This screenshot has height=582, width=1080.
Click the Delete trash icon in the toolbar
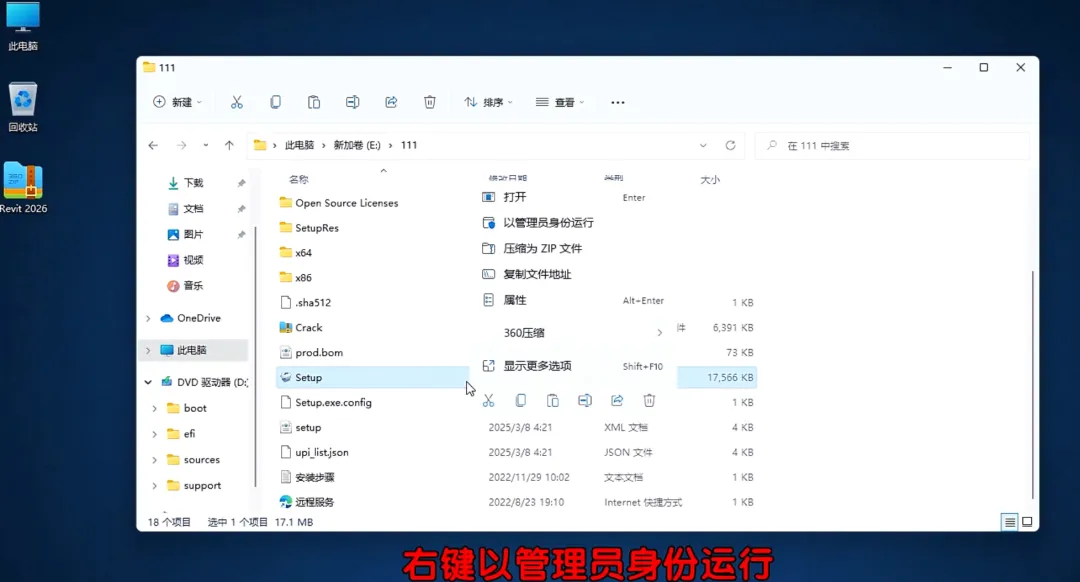point(429,102)
